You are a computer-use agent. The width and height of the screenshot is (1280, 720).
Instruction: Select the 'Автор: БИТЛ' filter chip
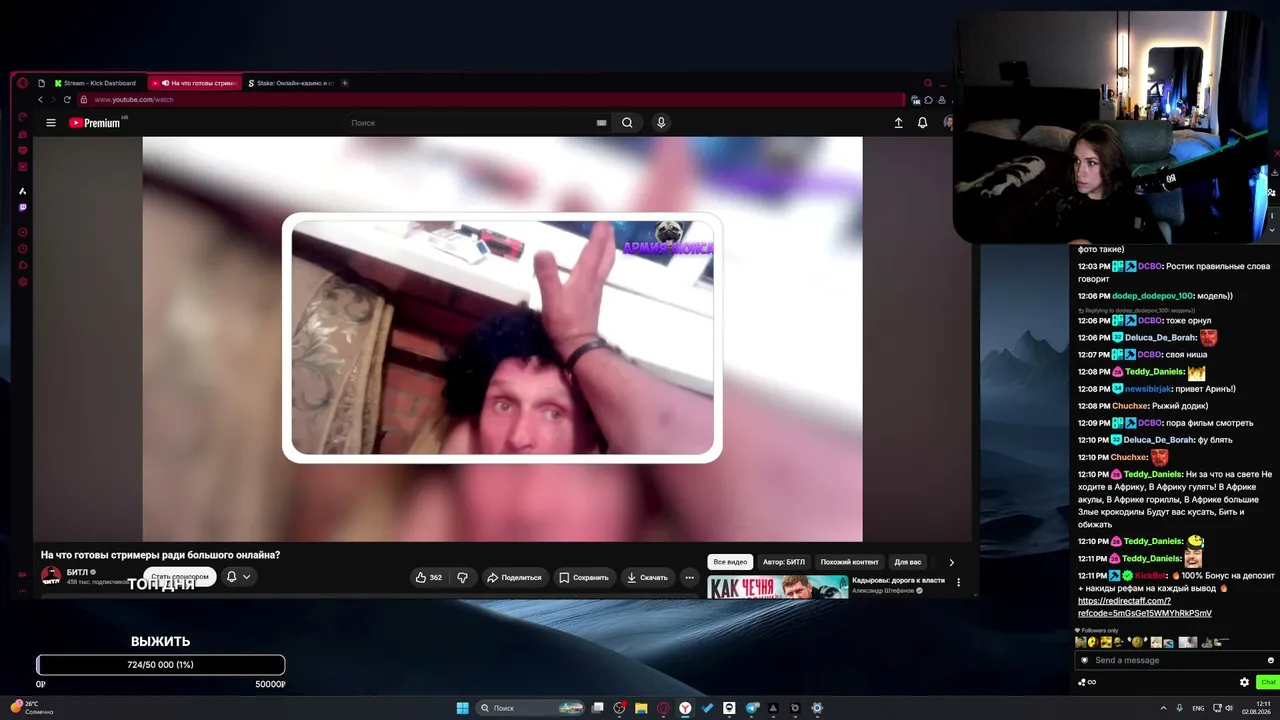click(784, 562)
